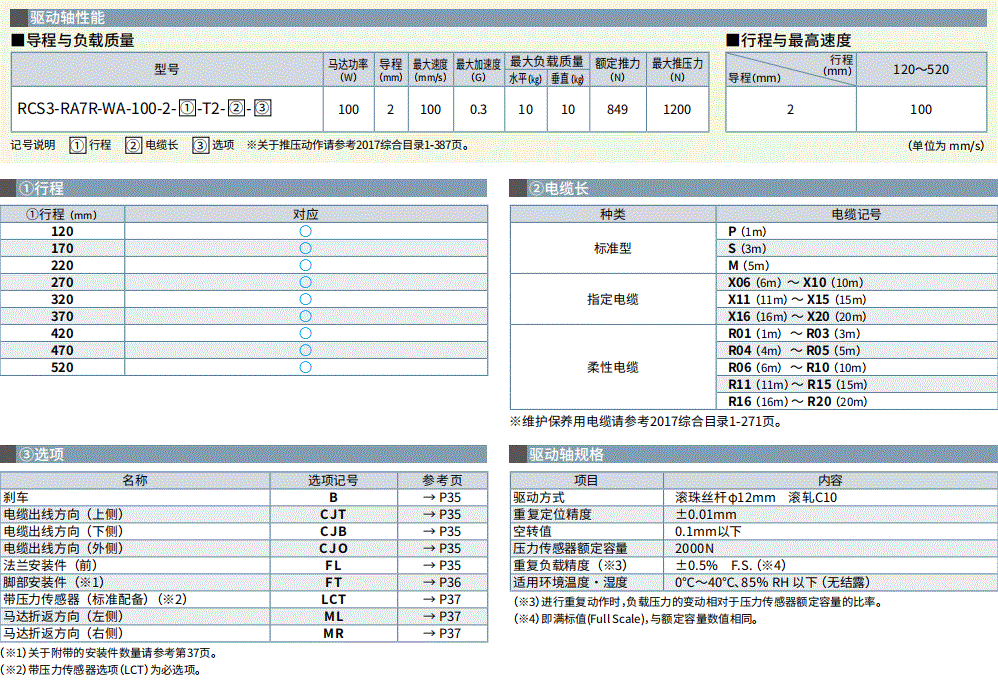Click the R01 (1m) ~ R03 (3m) entry
Viewport: 998px width, 695px height.
(794, 333)
